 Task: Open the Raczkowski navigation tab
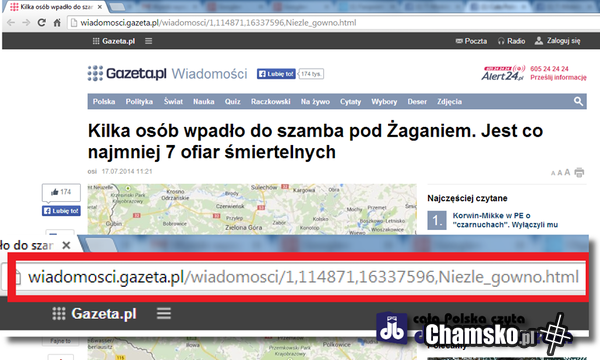pyautogui.click(x=271, y=102)
